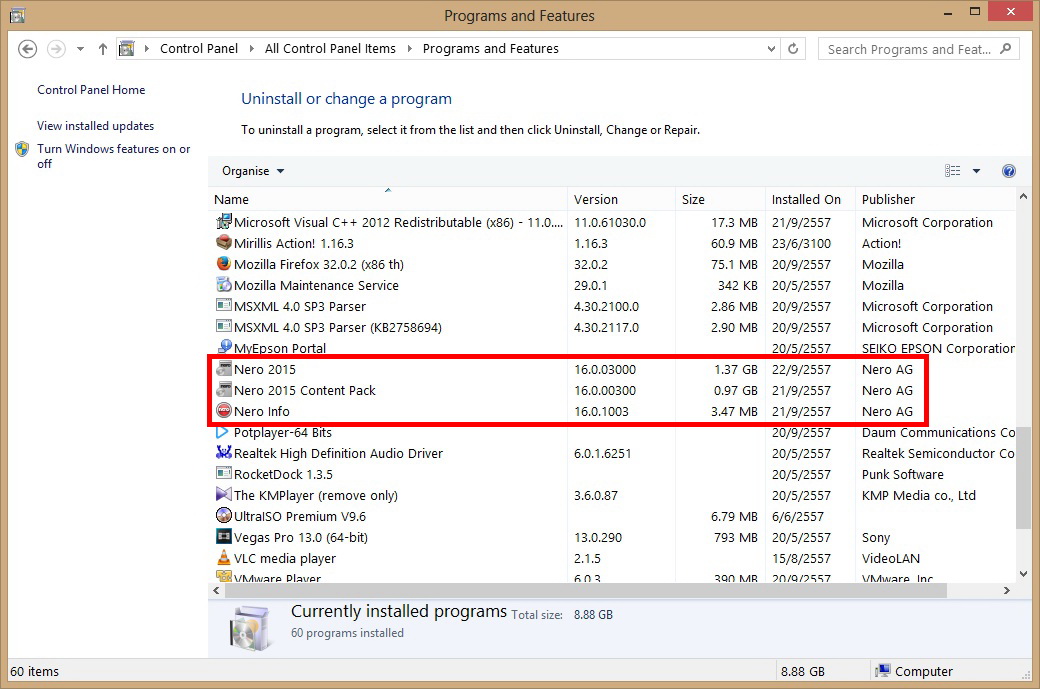Click the Vegas Pro 13.0 icon
Image resolution: width=1040 pixels, height=689 pixels.
[224, 537]
